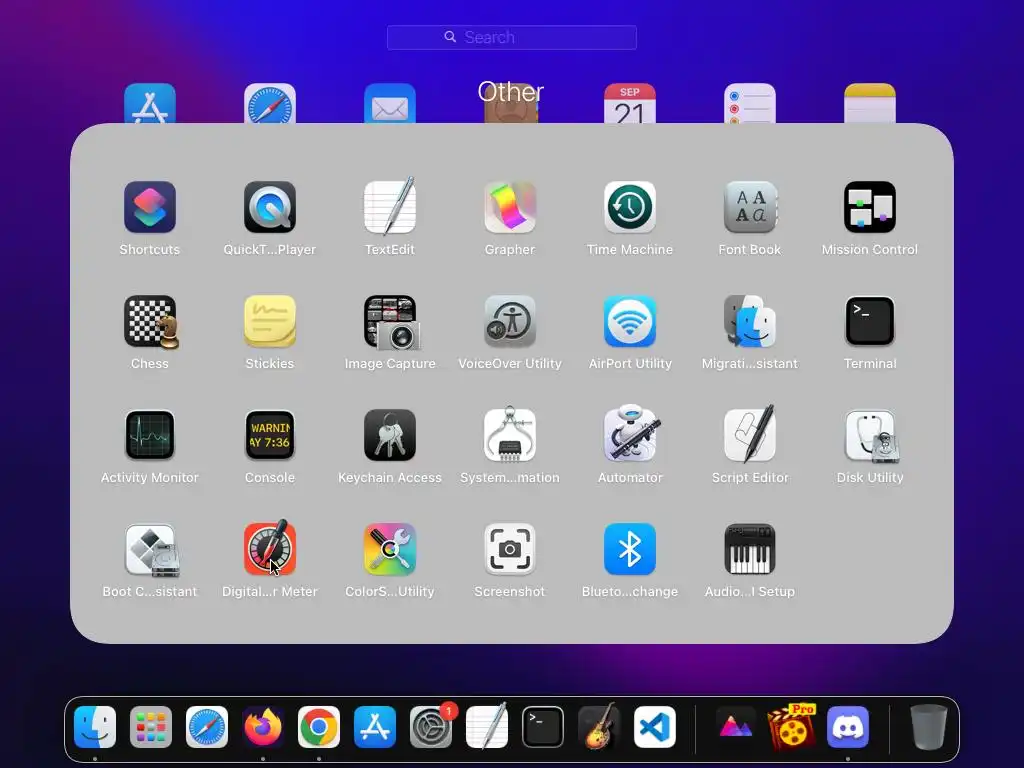Launch the Chess app
1024x768 pixels.
(151, 321)
